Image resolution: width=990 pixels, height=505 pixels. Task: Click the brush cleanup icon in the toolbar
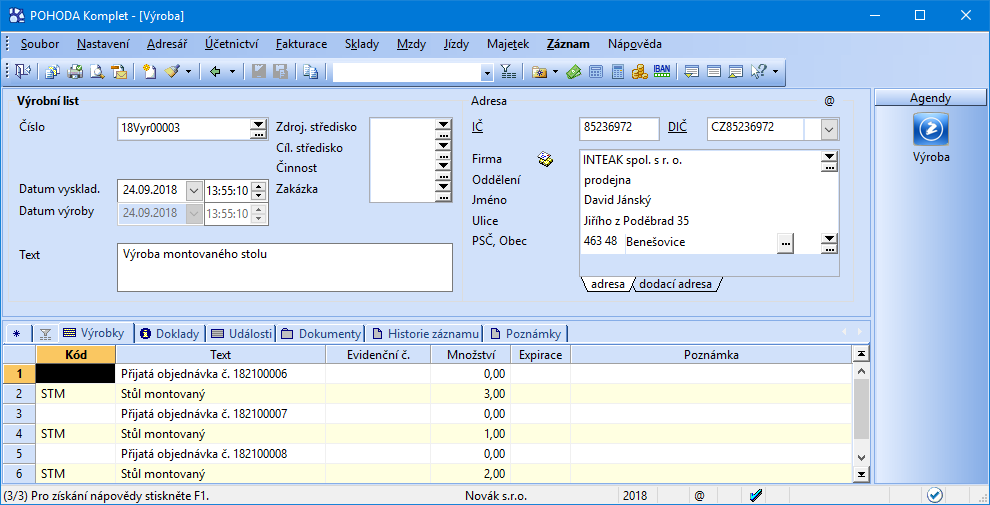tap(172, 72)
